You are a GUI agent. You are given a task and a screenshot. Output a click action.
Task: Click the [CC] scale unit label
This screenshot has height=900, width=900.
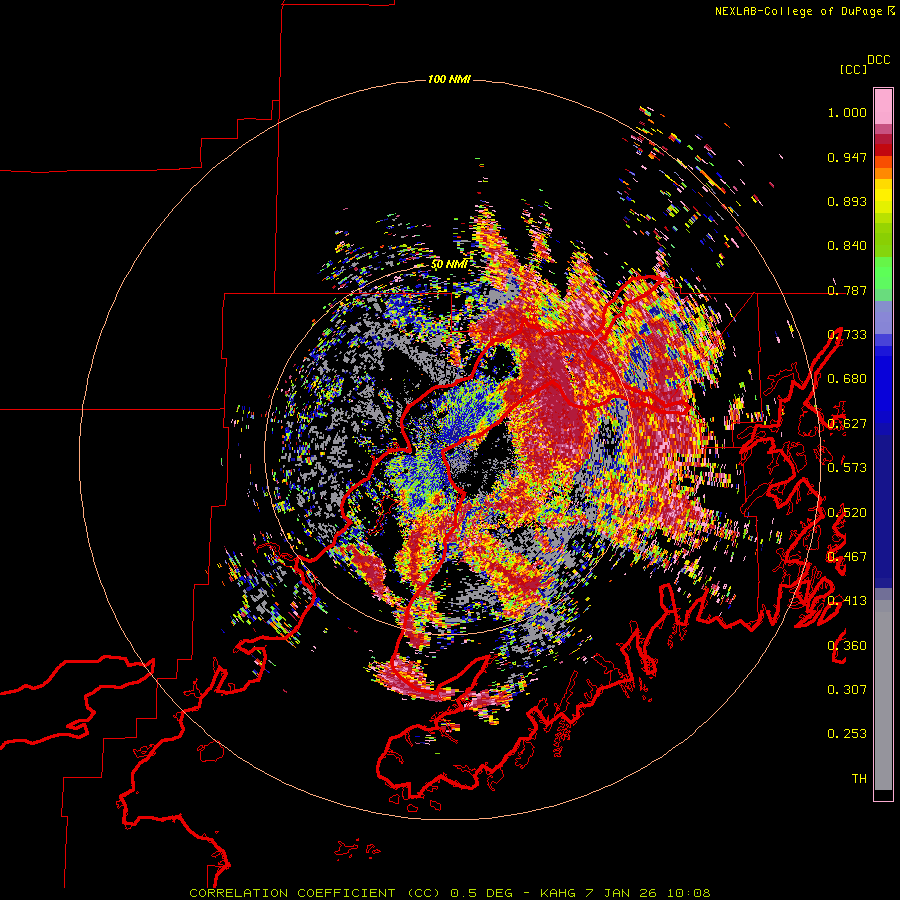click(853, 69)
